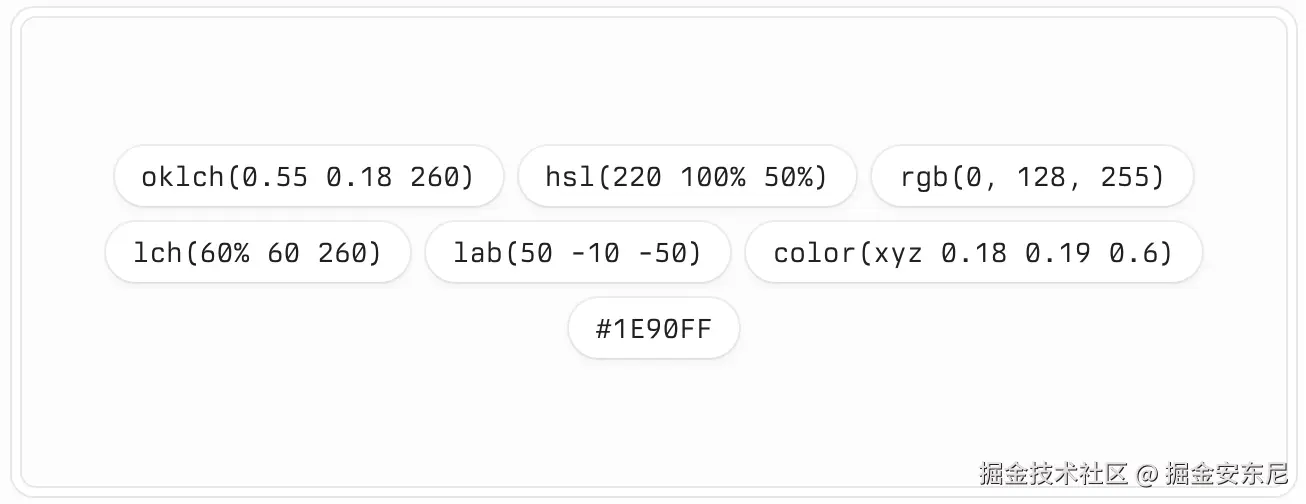Select the only chip on the third row
Image resolution: width=1306 pixels, height=504 pixels.
(x=654, y=328)
